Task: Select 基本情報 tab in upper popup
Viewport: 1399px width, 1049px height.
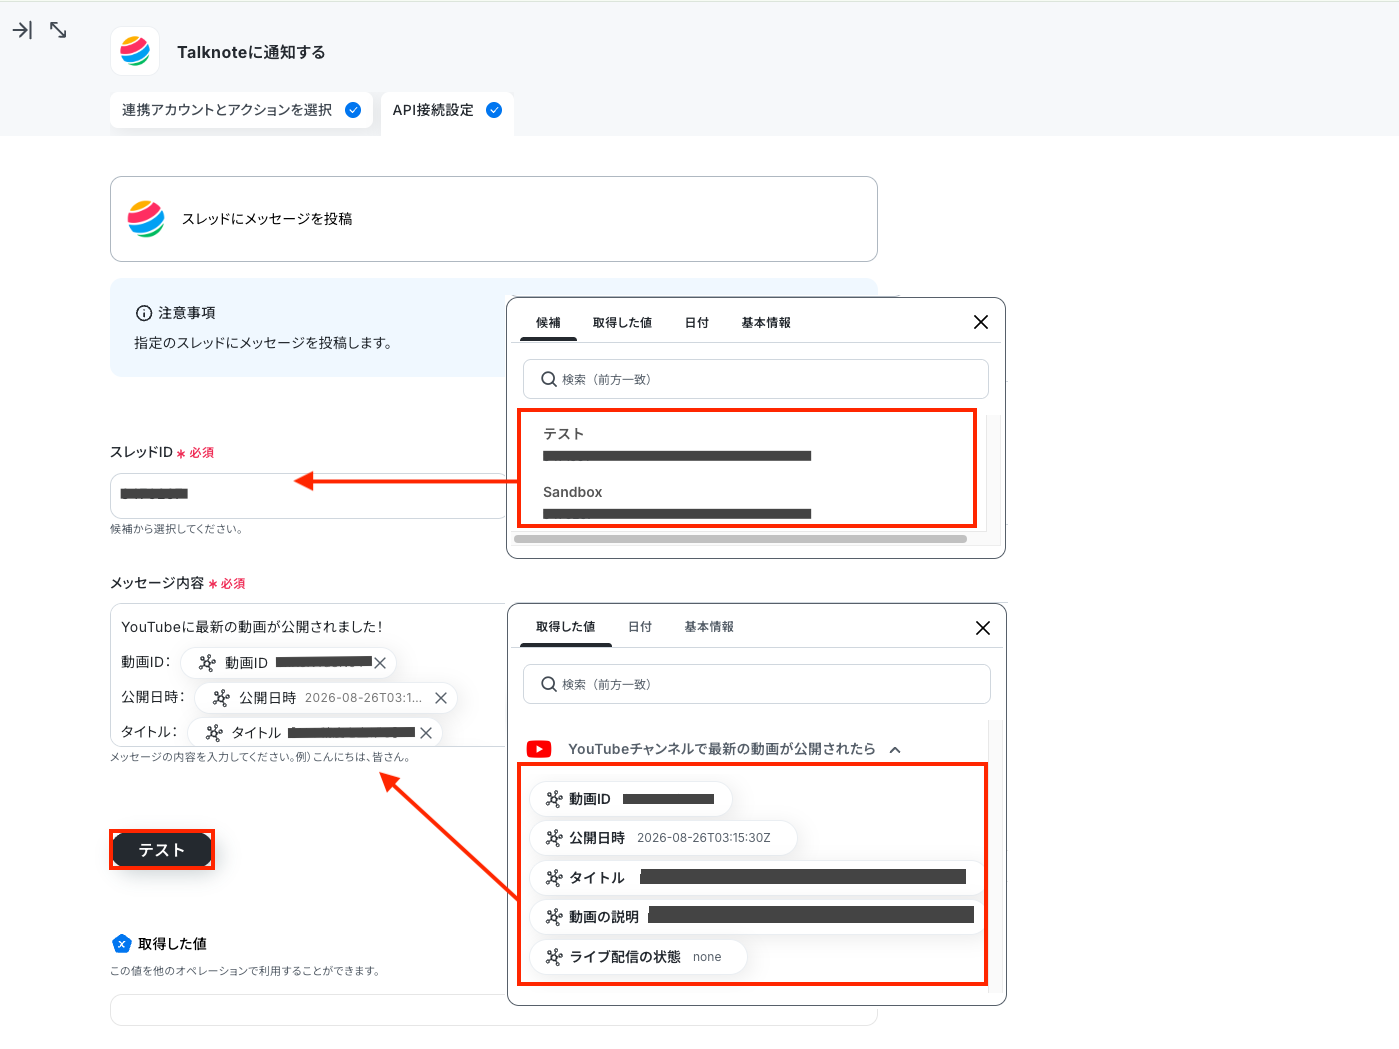Action: coord(766,323)
